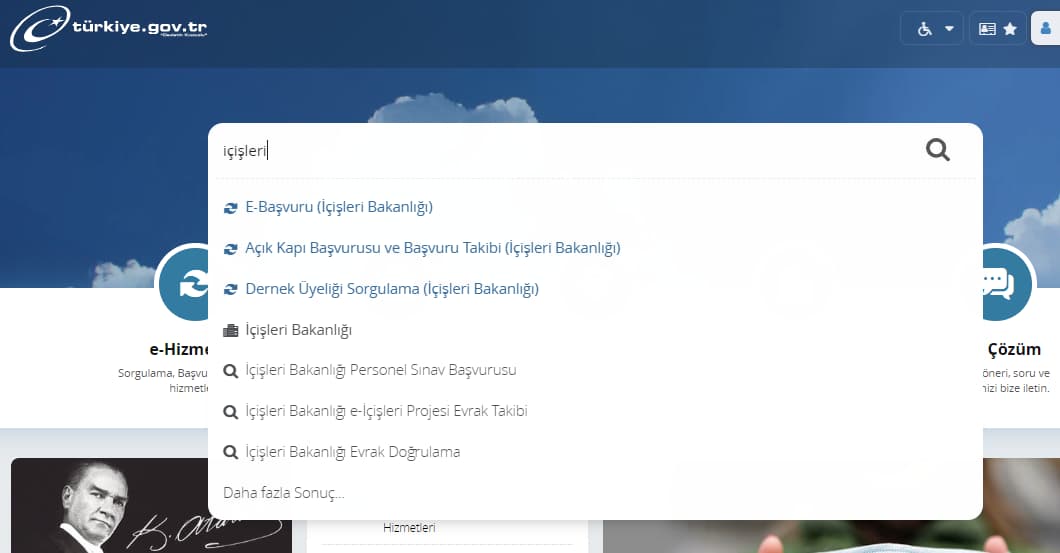Open the user login icon
The image size is (1060, 553).
coord(1045,28)
